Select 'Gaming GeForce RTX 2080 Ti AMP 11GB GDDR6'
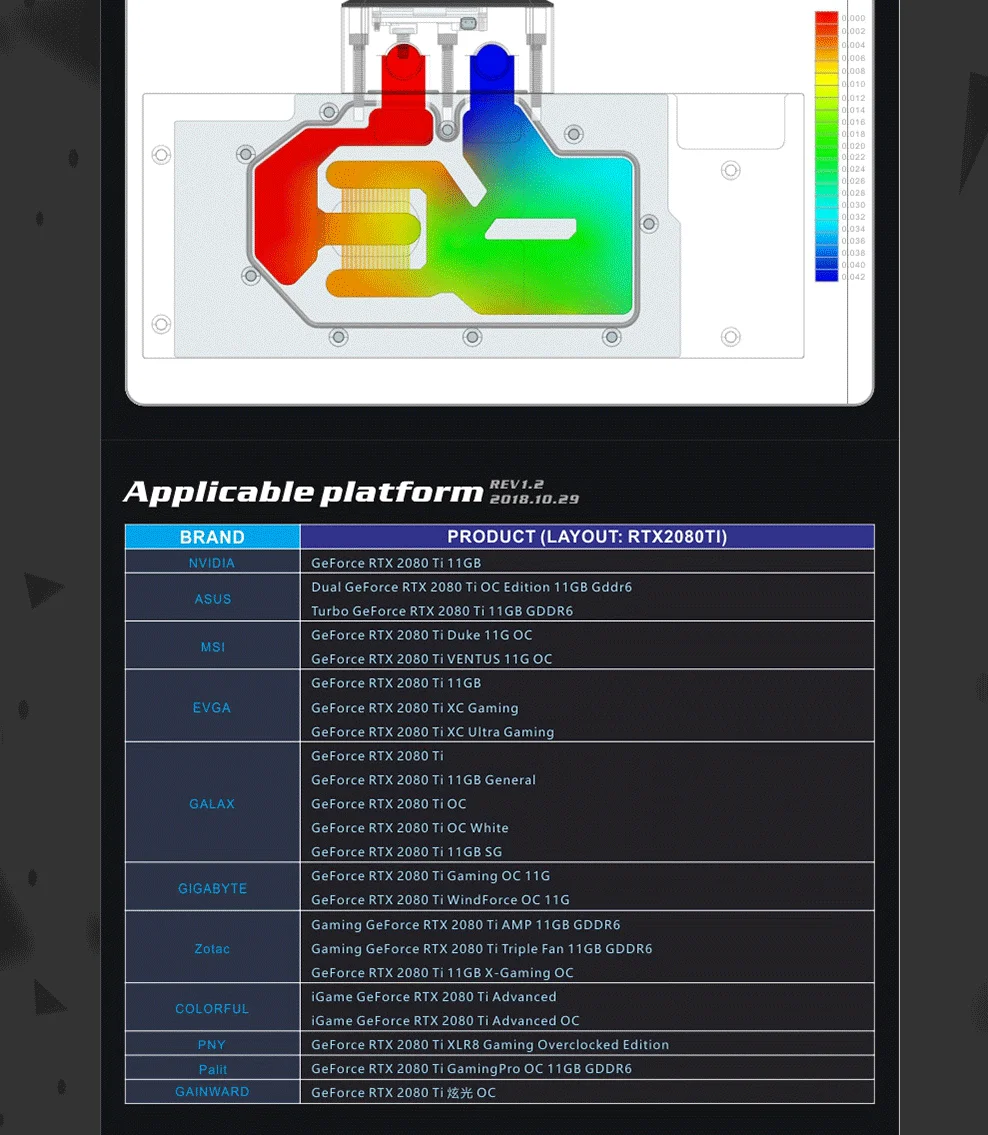The image size is (988, 1135). 465,924
